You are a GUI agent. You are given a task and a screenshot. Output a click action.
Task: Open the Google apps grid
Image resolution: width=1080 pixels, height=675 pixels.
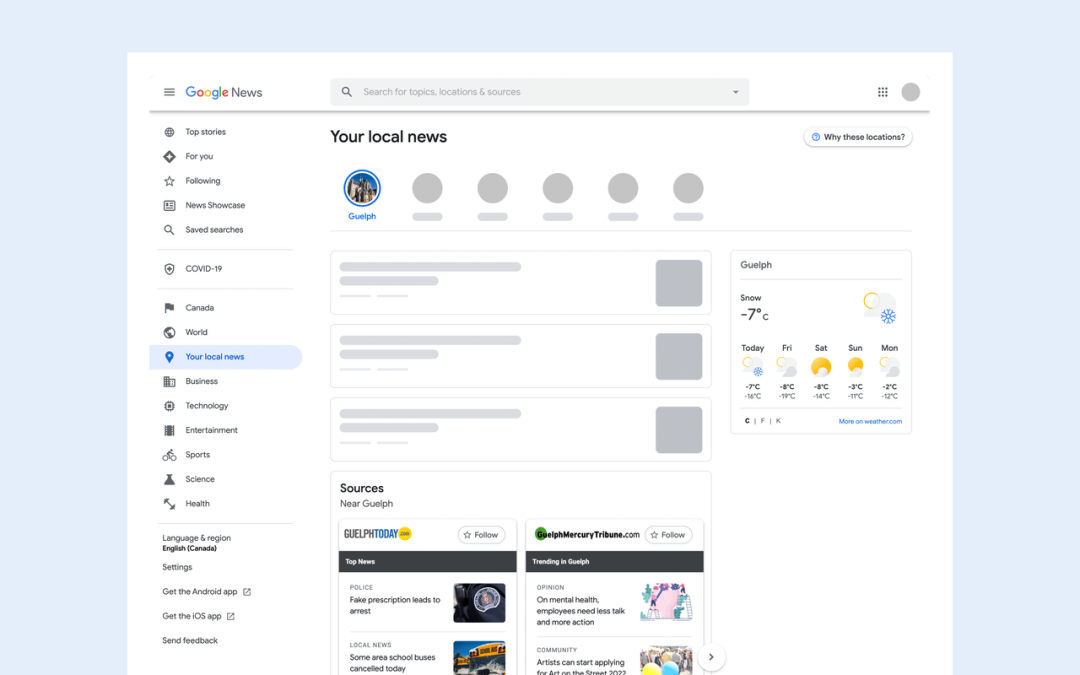(882, 92)
